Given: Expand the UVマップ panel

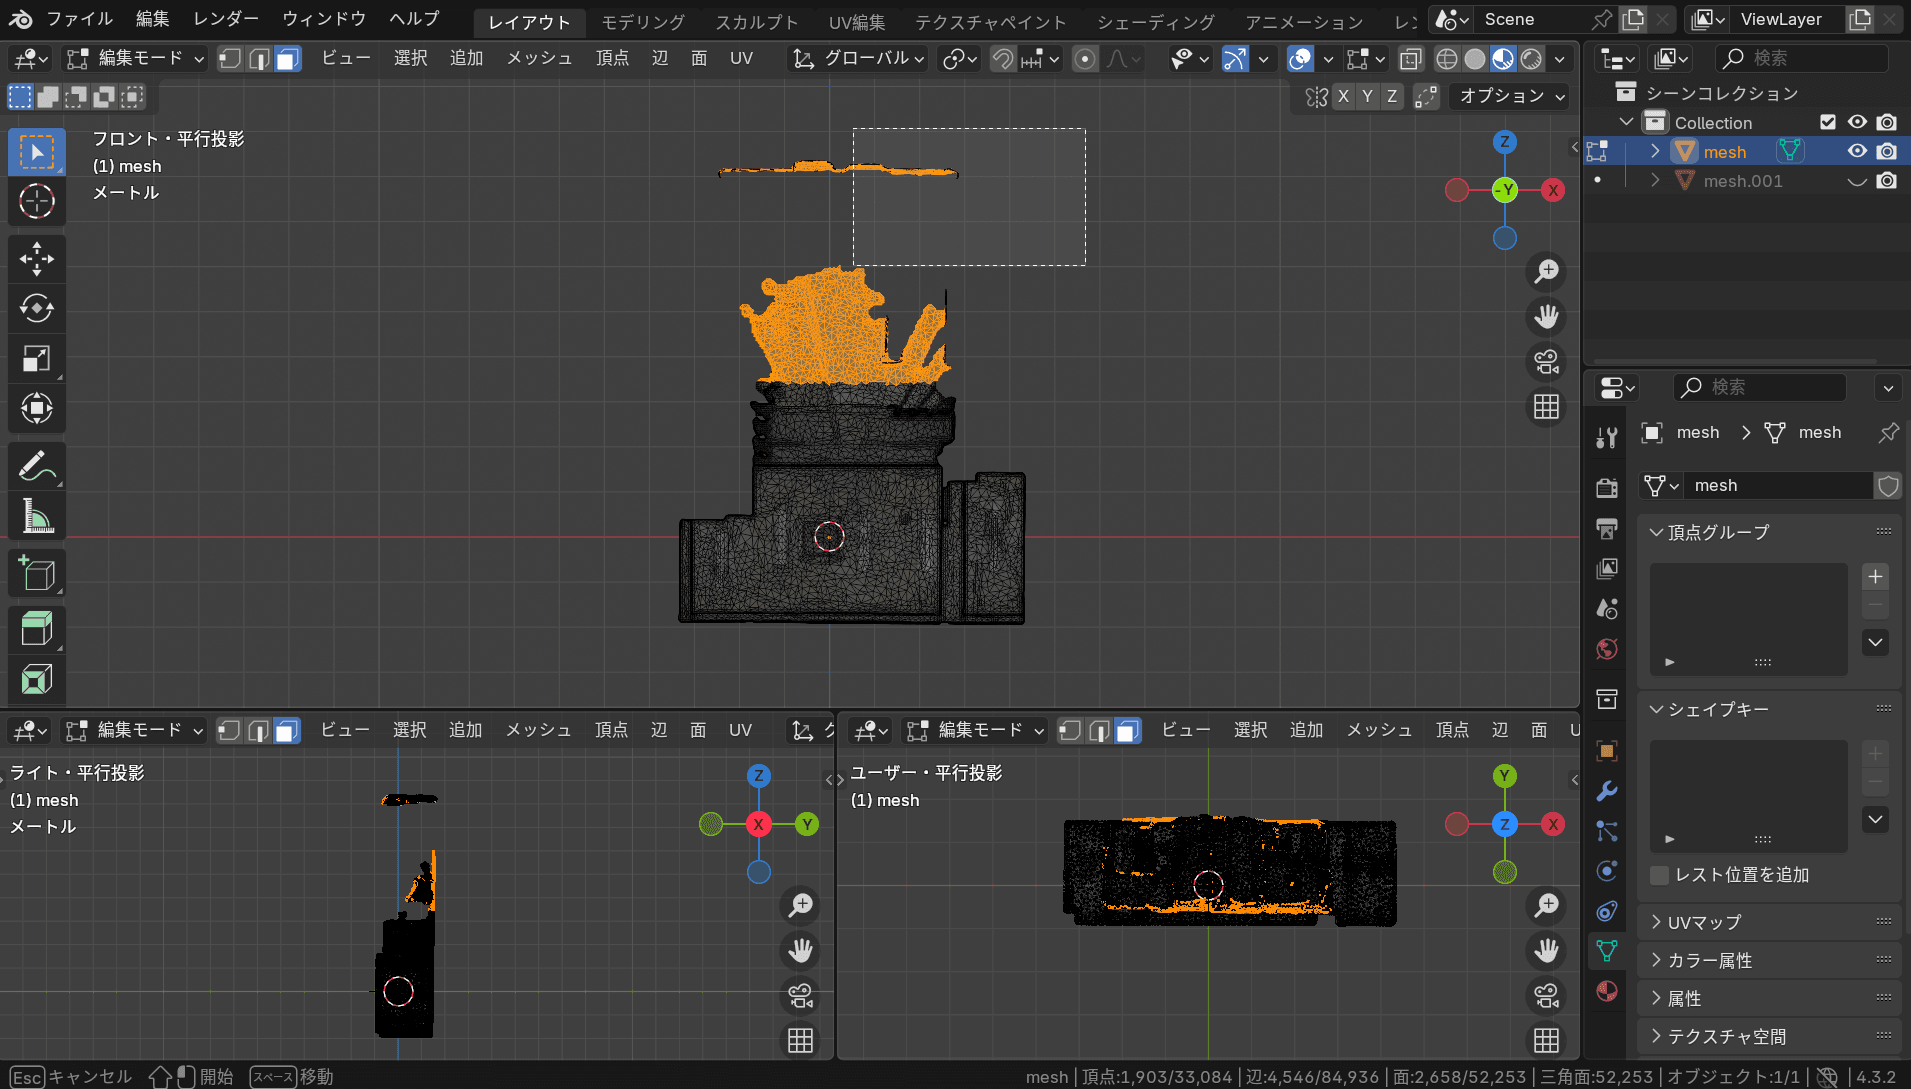Looking at the screenshot, I should [x=1704, y=922].
